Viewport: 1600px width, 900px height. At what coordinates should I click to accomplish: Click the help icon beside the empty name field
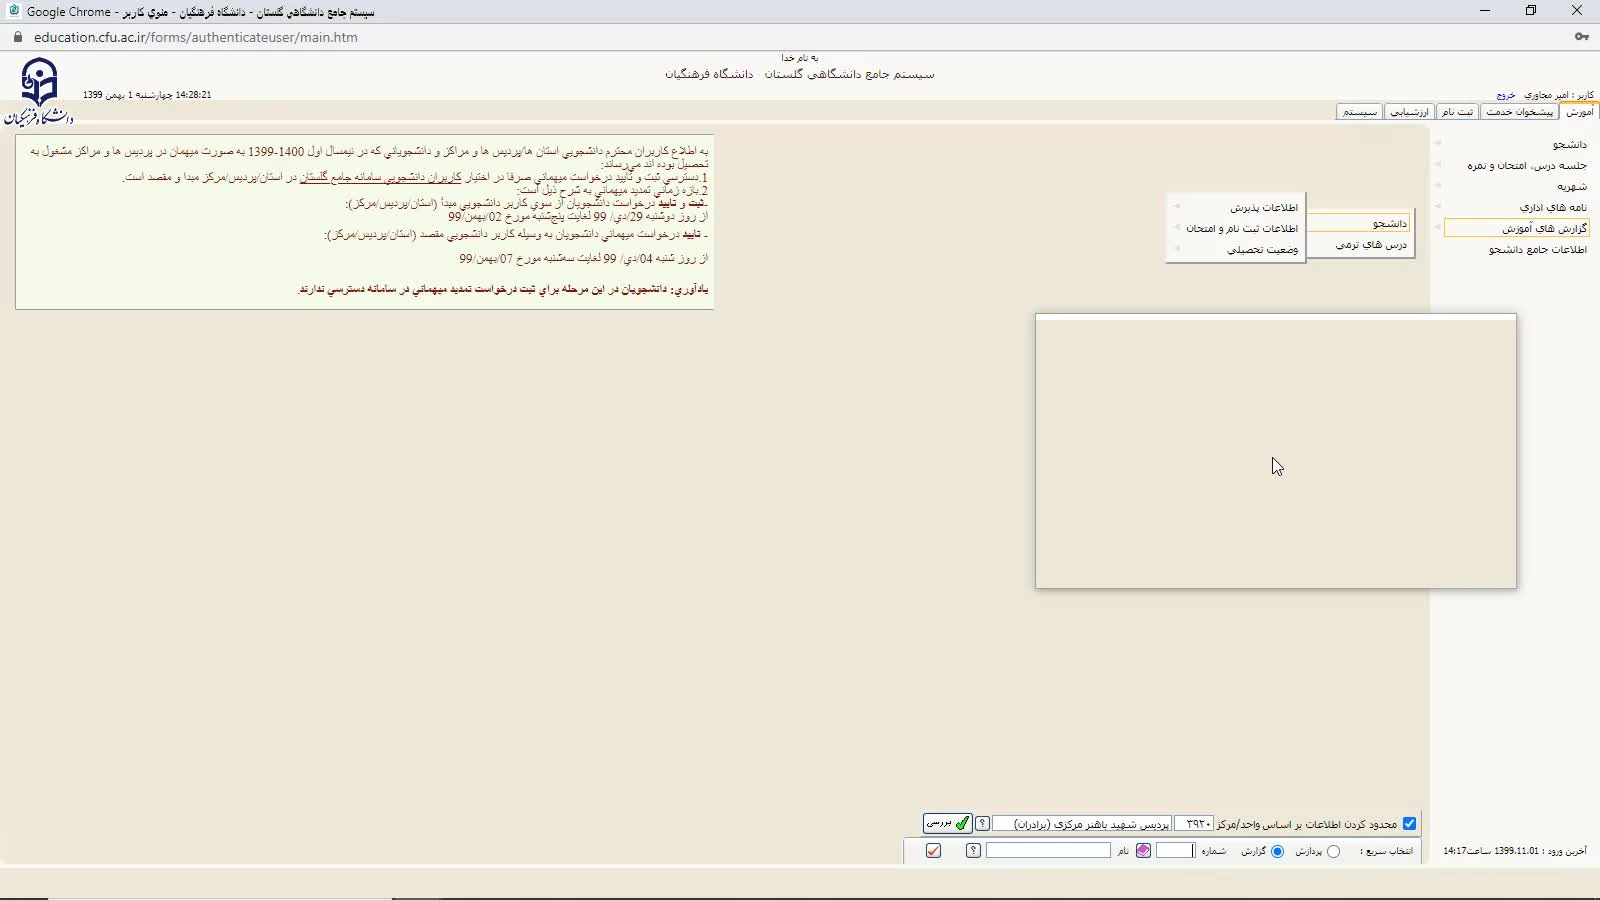[x=973, y=851]
